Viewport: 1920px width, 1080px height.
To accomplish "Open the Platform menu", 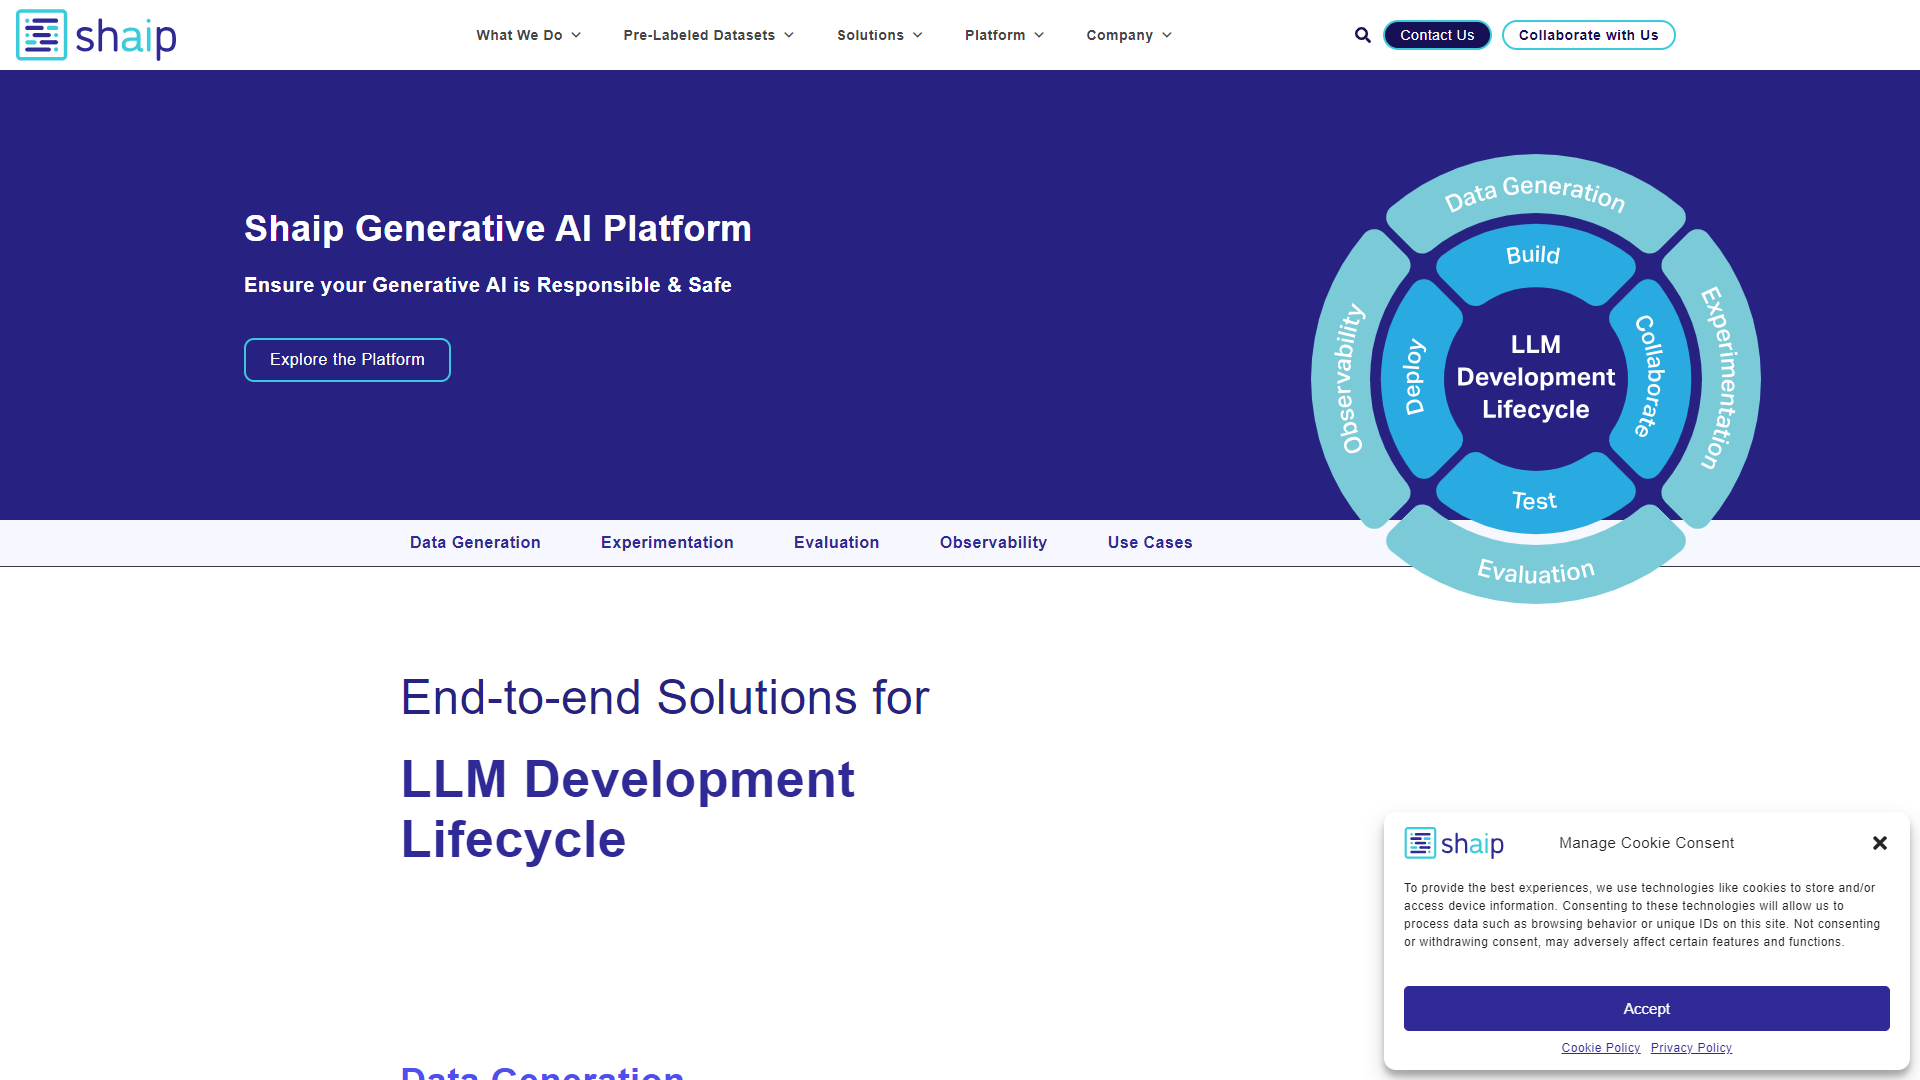I will [995, 35].
